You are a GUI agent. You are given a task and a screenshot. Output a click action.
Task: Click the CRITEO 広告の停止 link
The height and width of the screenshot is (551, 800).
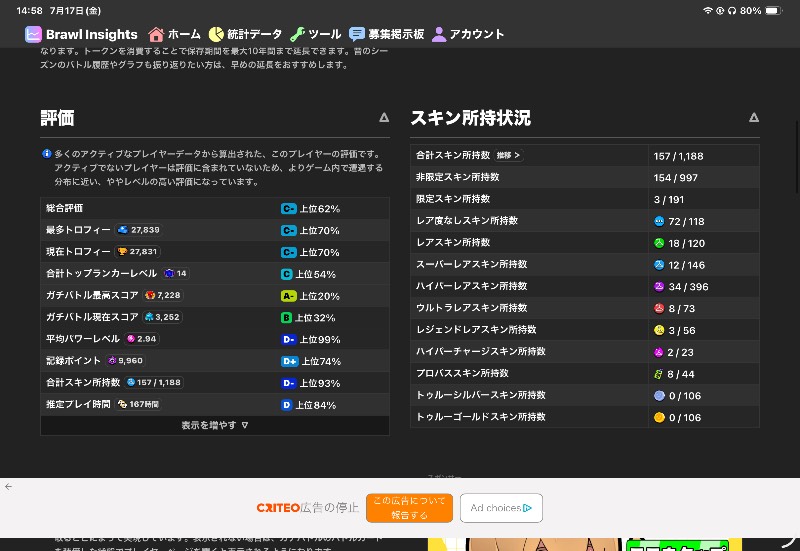point(308,508)
